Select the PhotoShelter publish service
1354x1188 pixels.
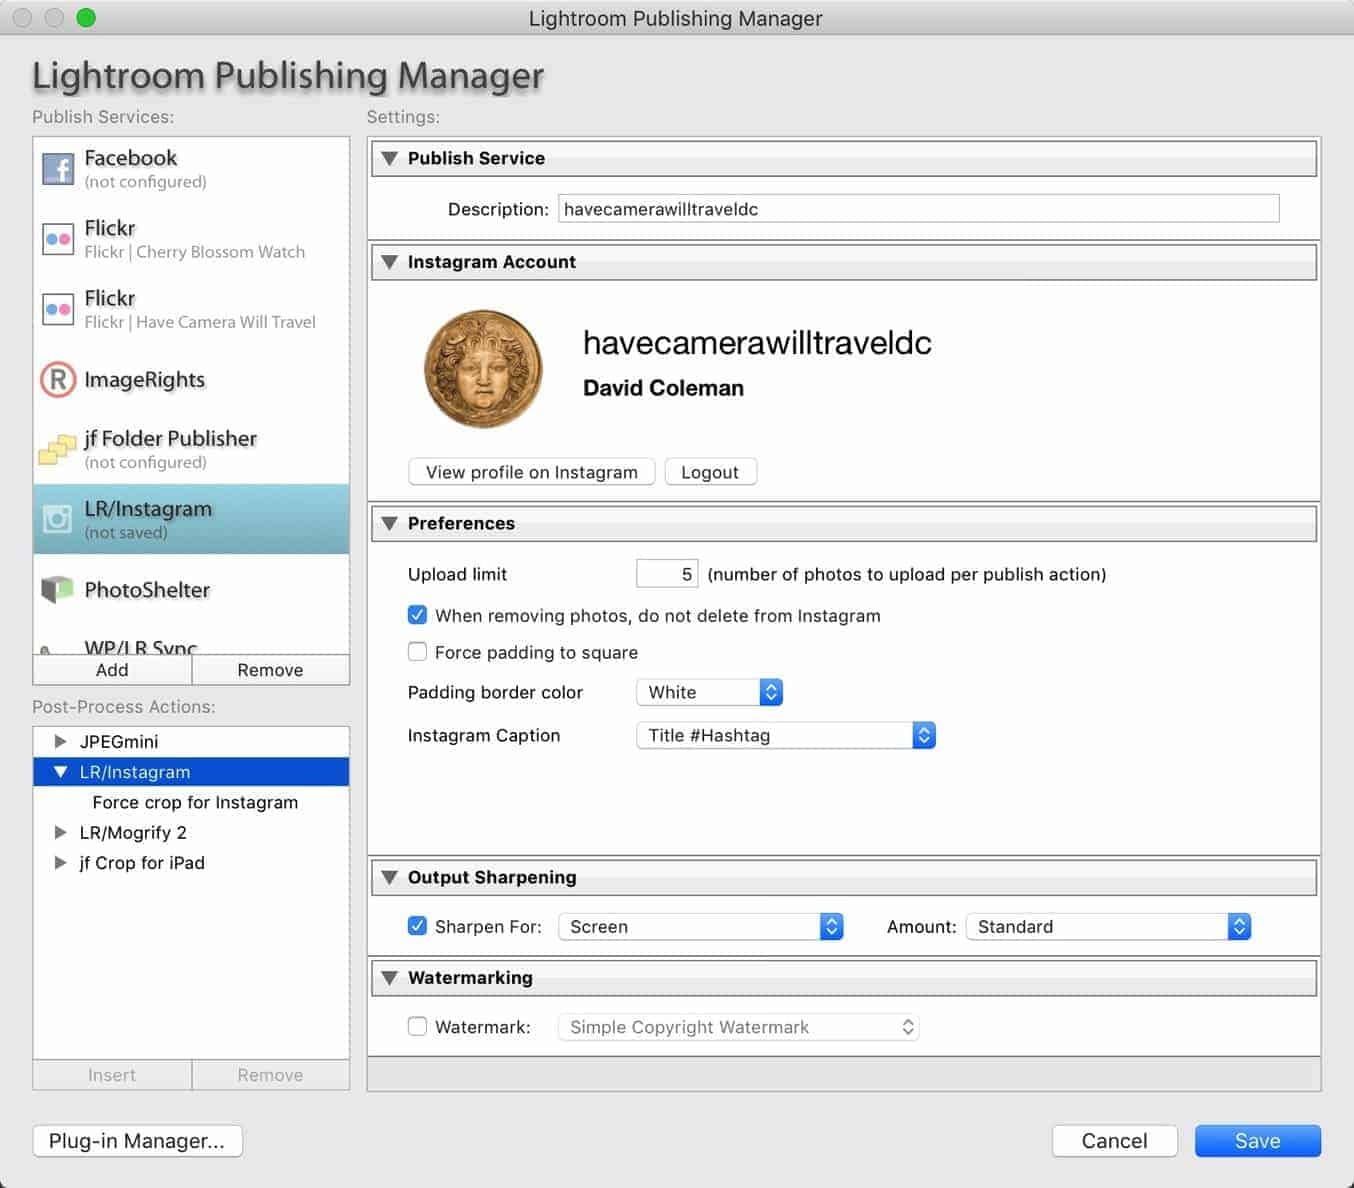coord(191,590)
